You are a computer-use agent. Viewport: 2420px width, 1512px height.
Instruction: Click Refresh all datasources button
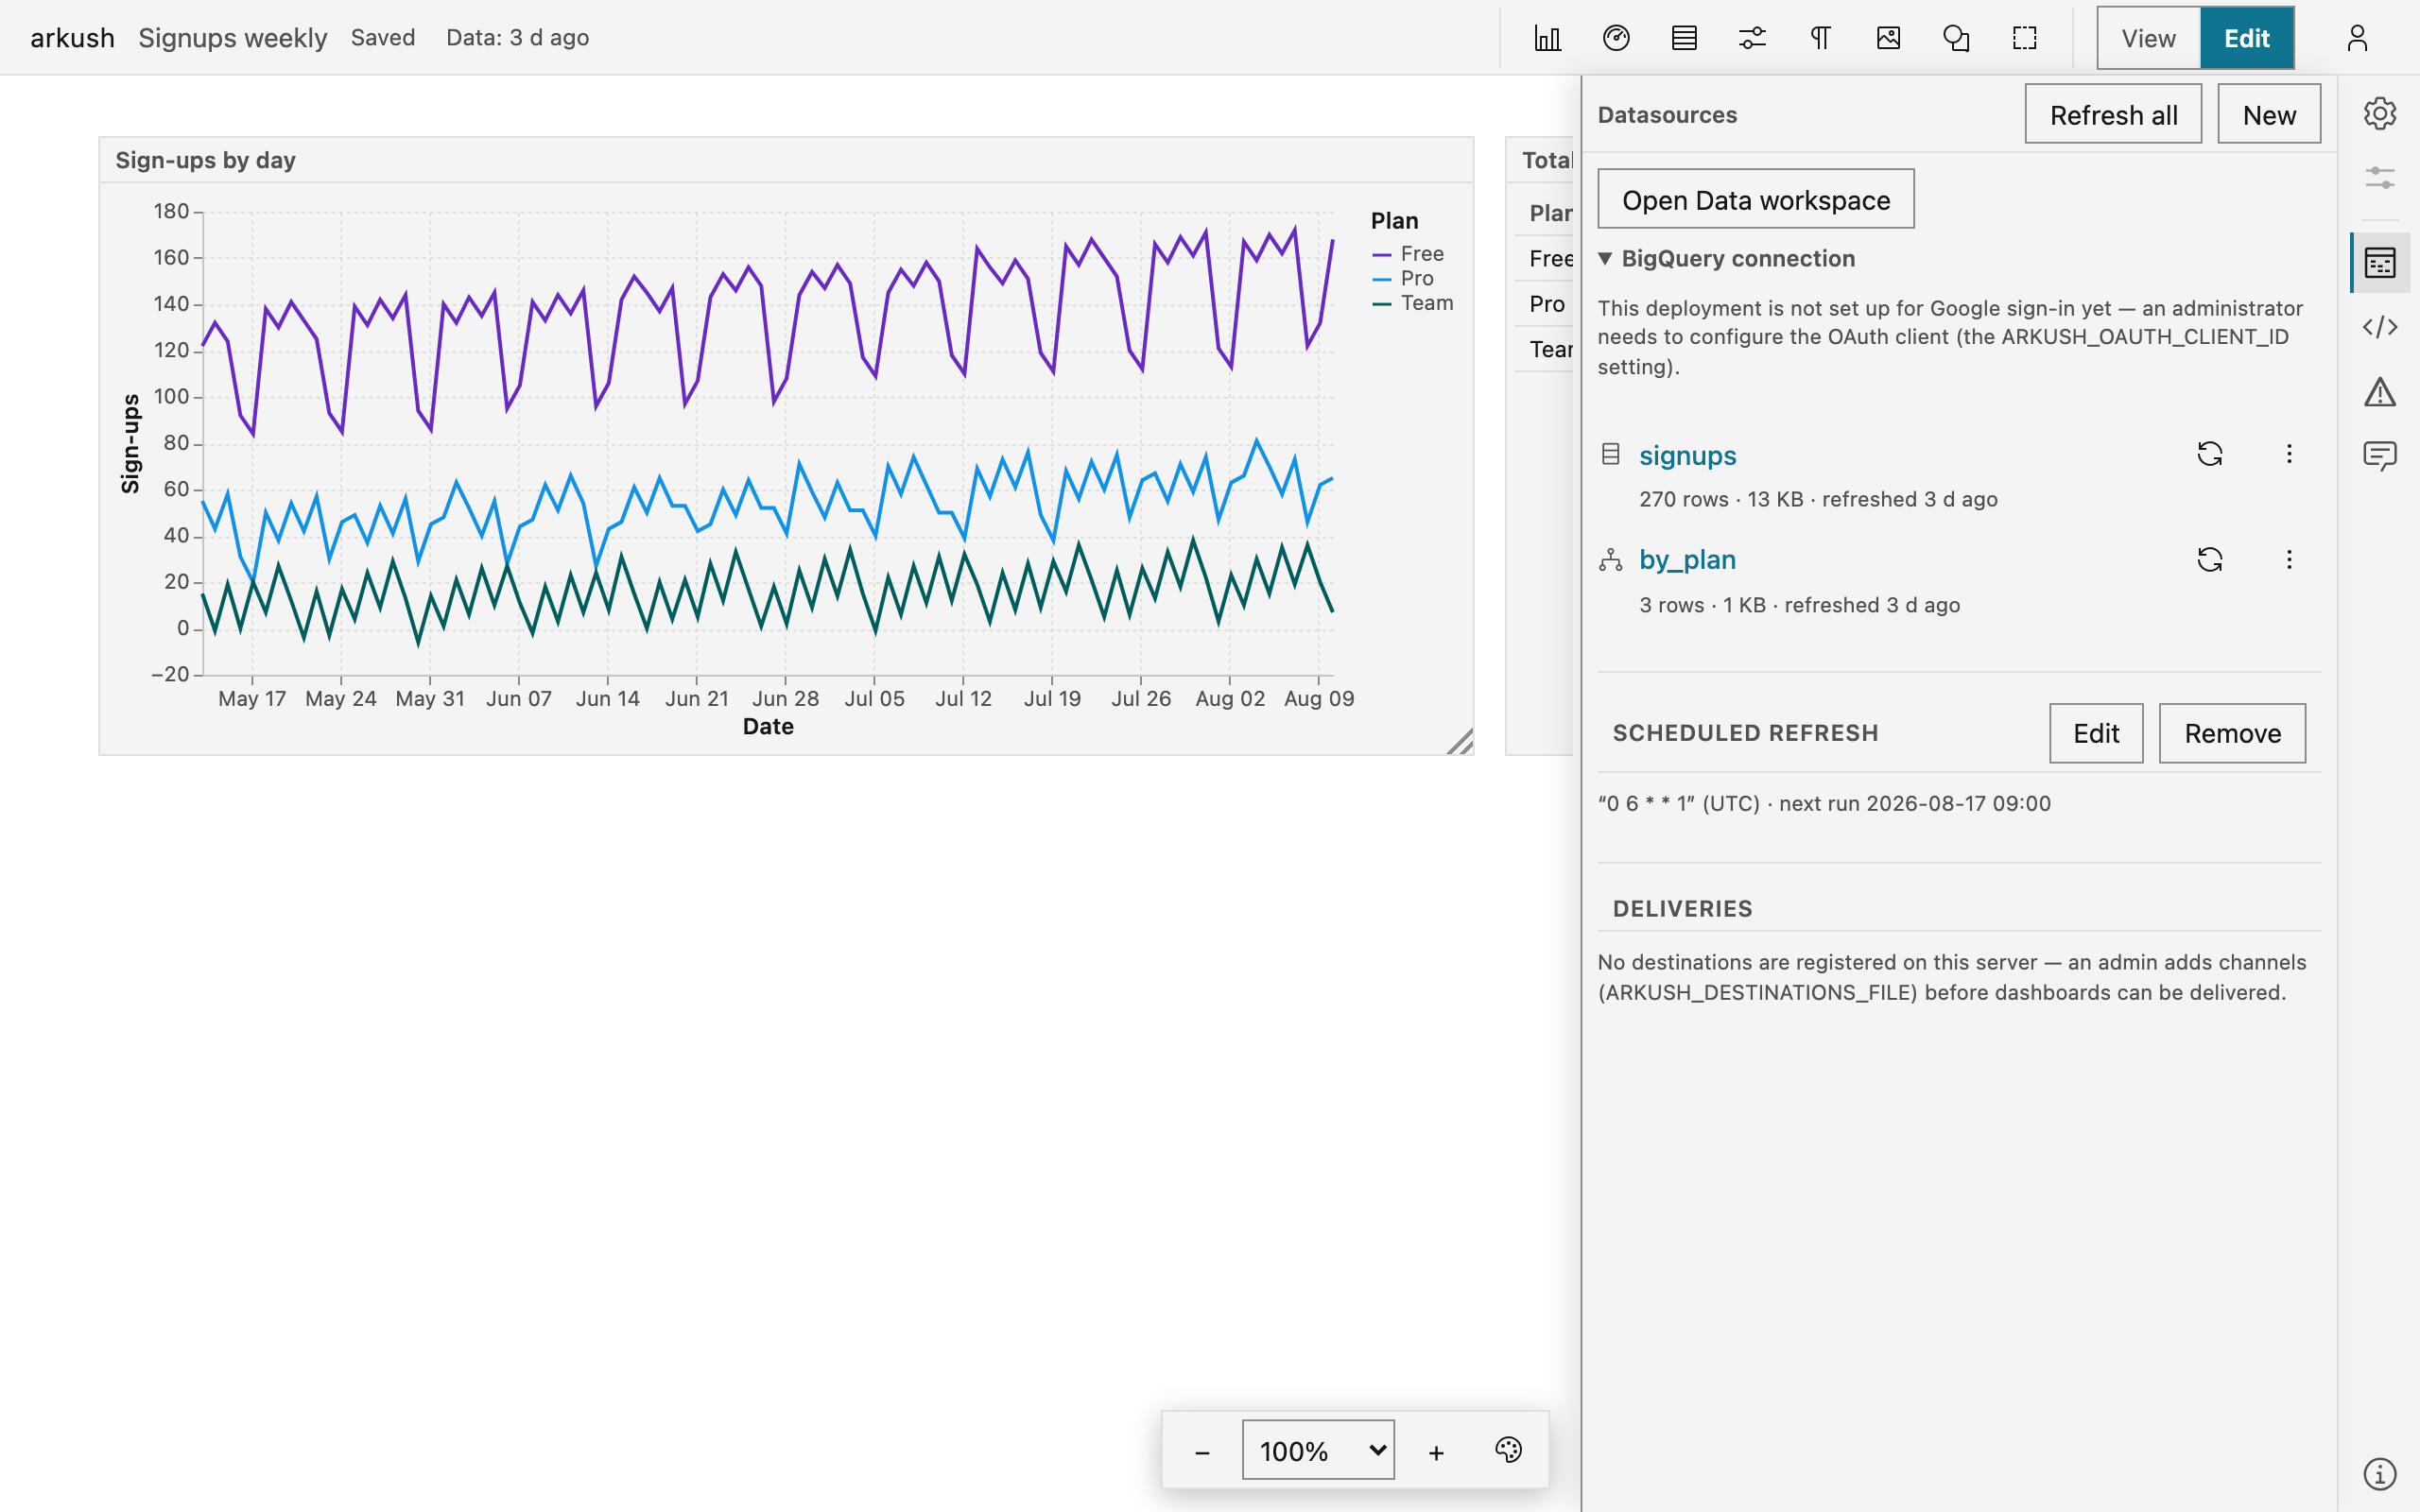click(2113, 114)
